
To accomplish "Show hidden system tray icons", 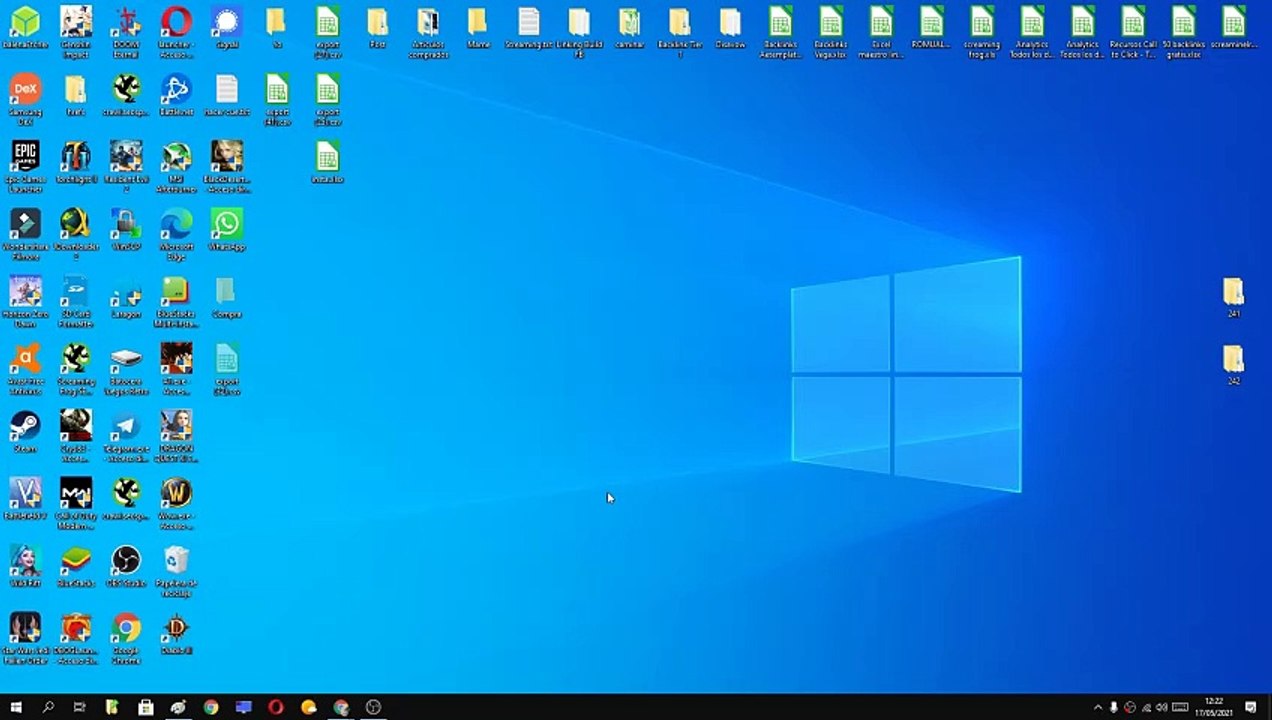I will (x=1098, y=707).
